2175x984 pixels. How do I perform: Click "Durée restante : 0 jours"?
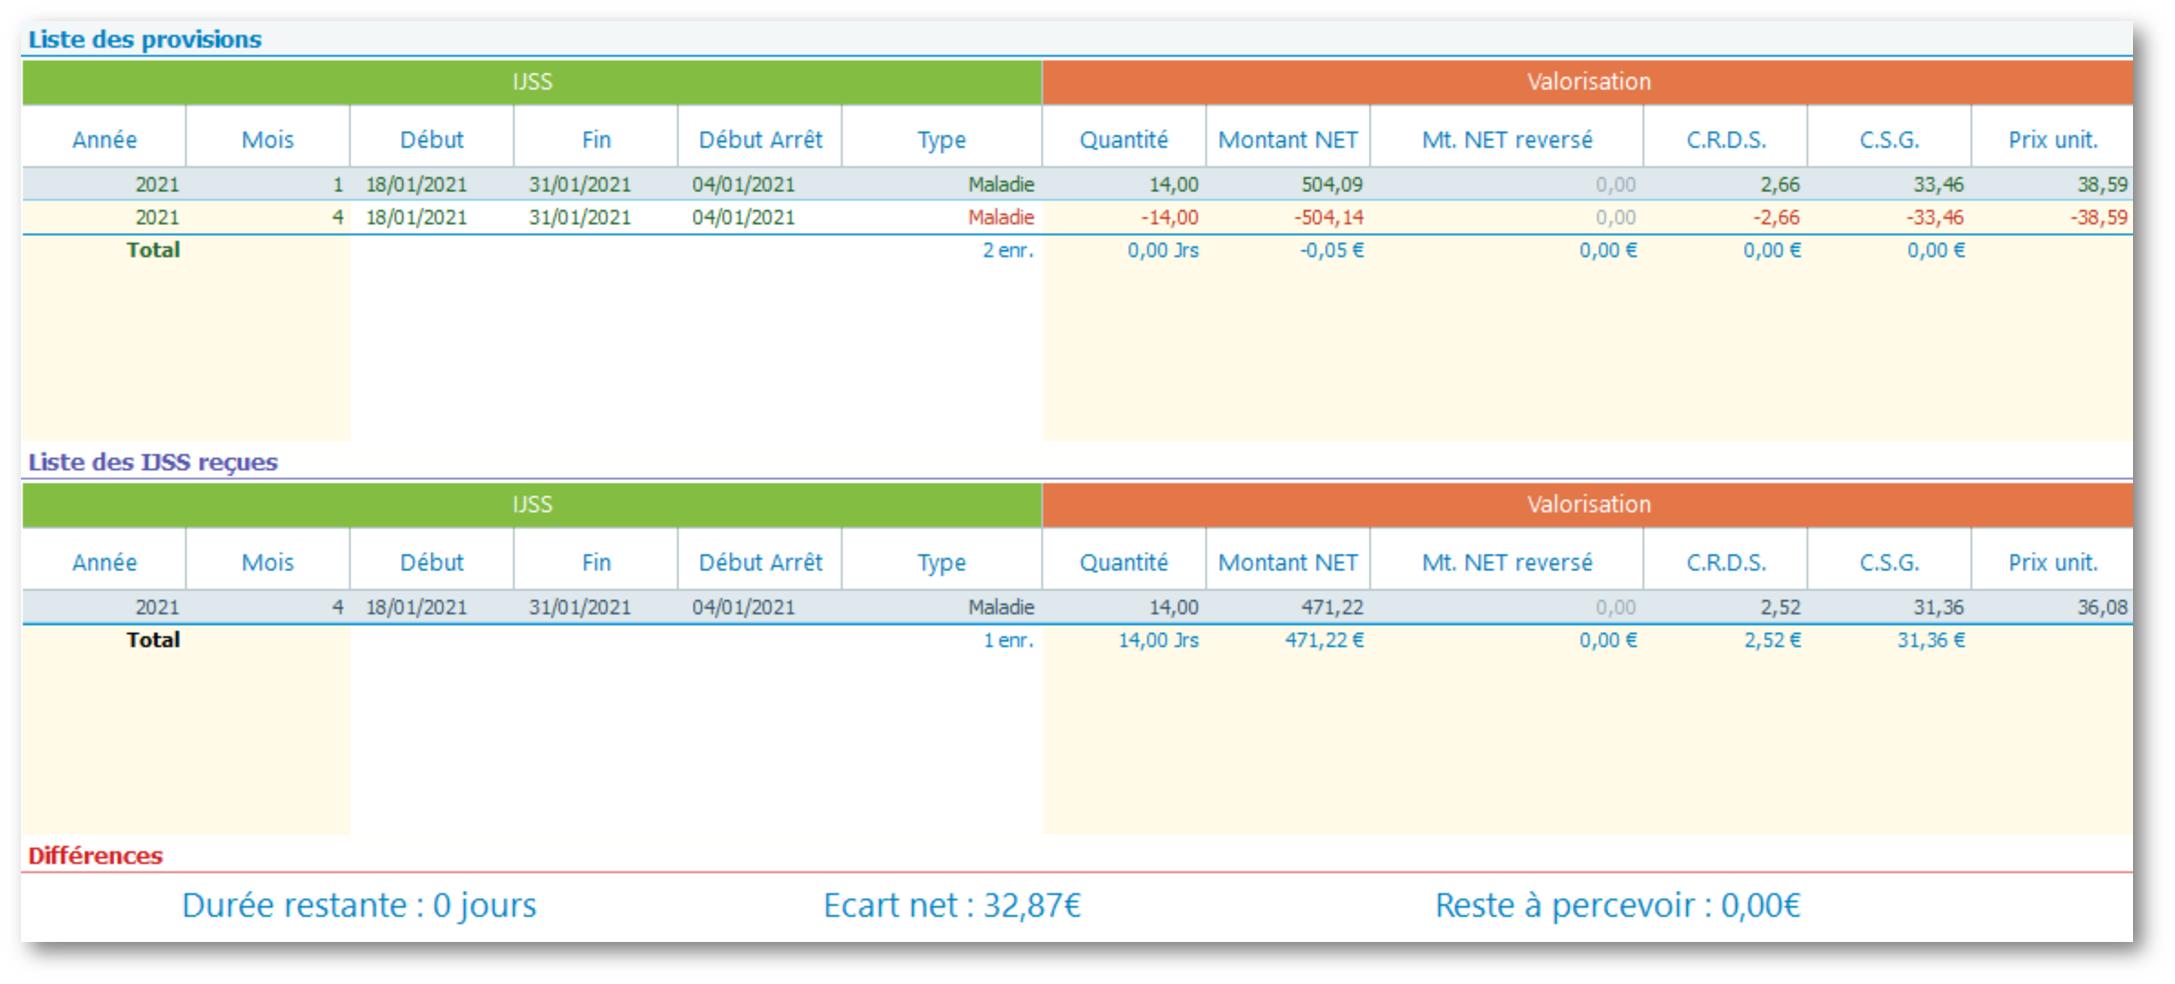(359, 906)
